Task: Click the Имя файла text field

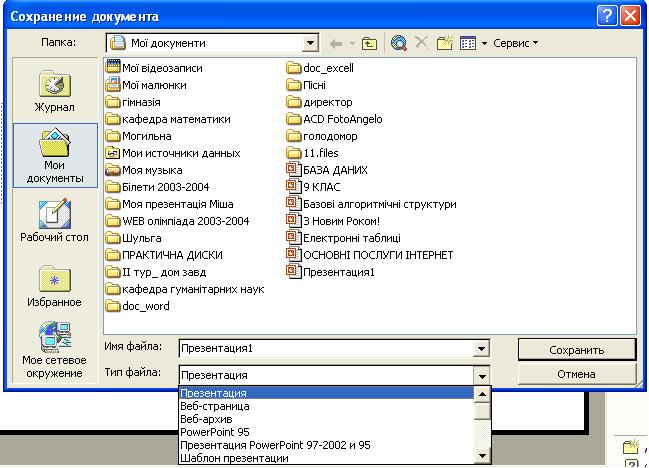Action: [327, 348]
